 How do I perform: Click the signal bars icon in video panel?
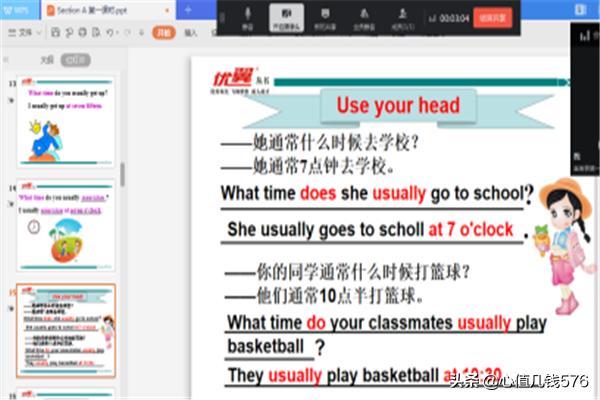click(585, 36)
